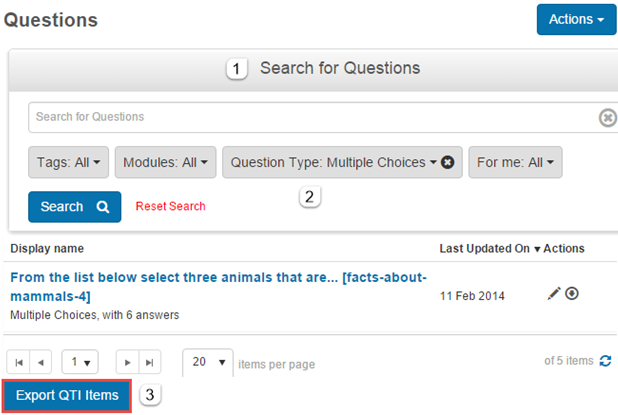Clear the search field with the X icon
Screen dimensions: 618x415
[607, 118]
